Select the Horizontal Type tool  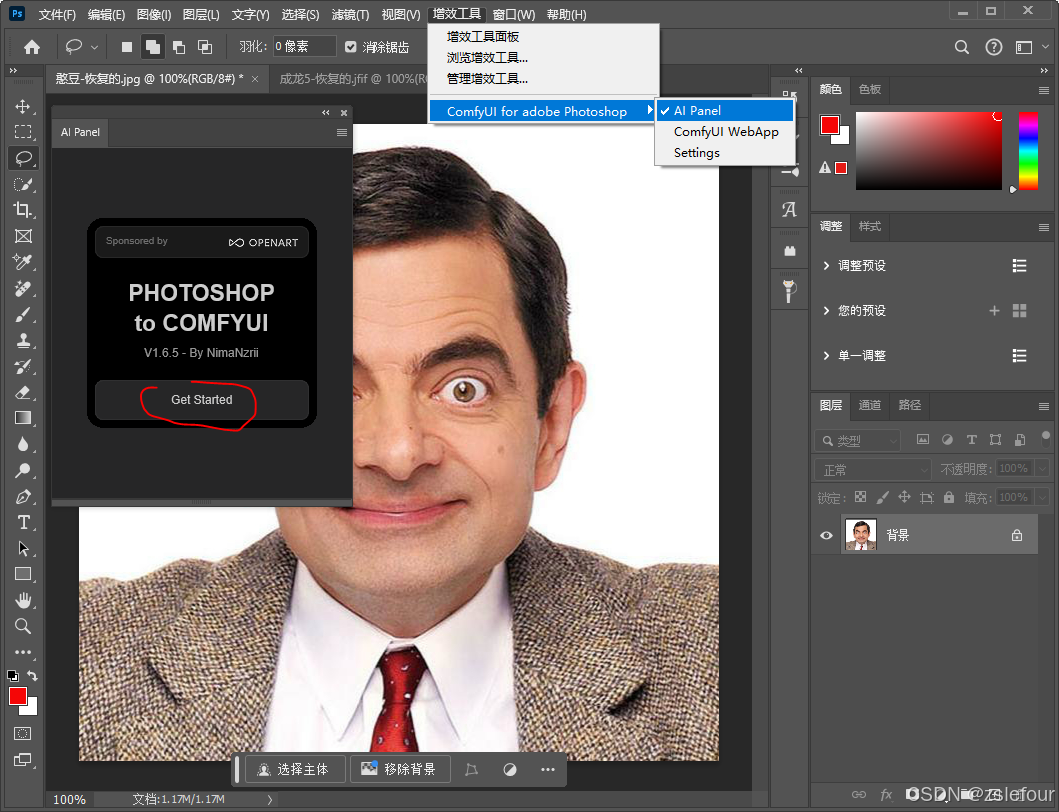[x=23, y=522]
